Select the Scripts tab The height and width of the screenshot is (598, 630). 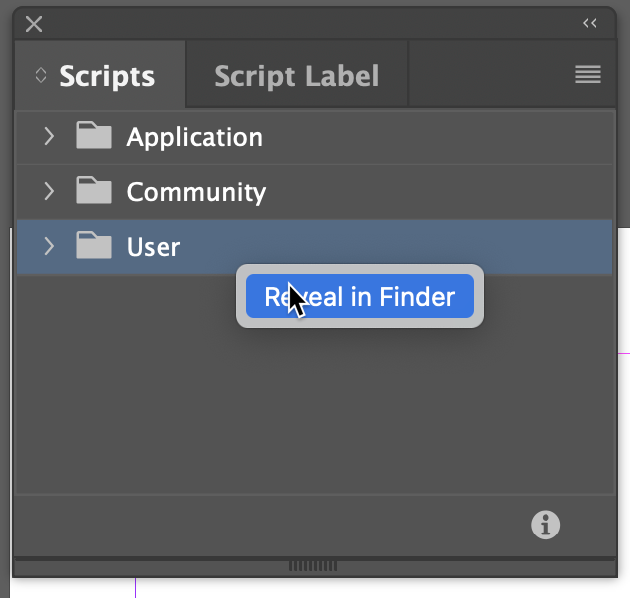[107, 76]
